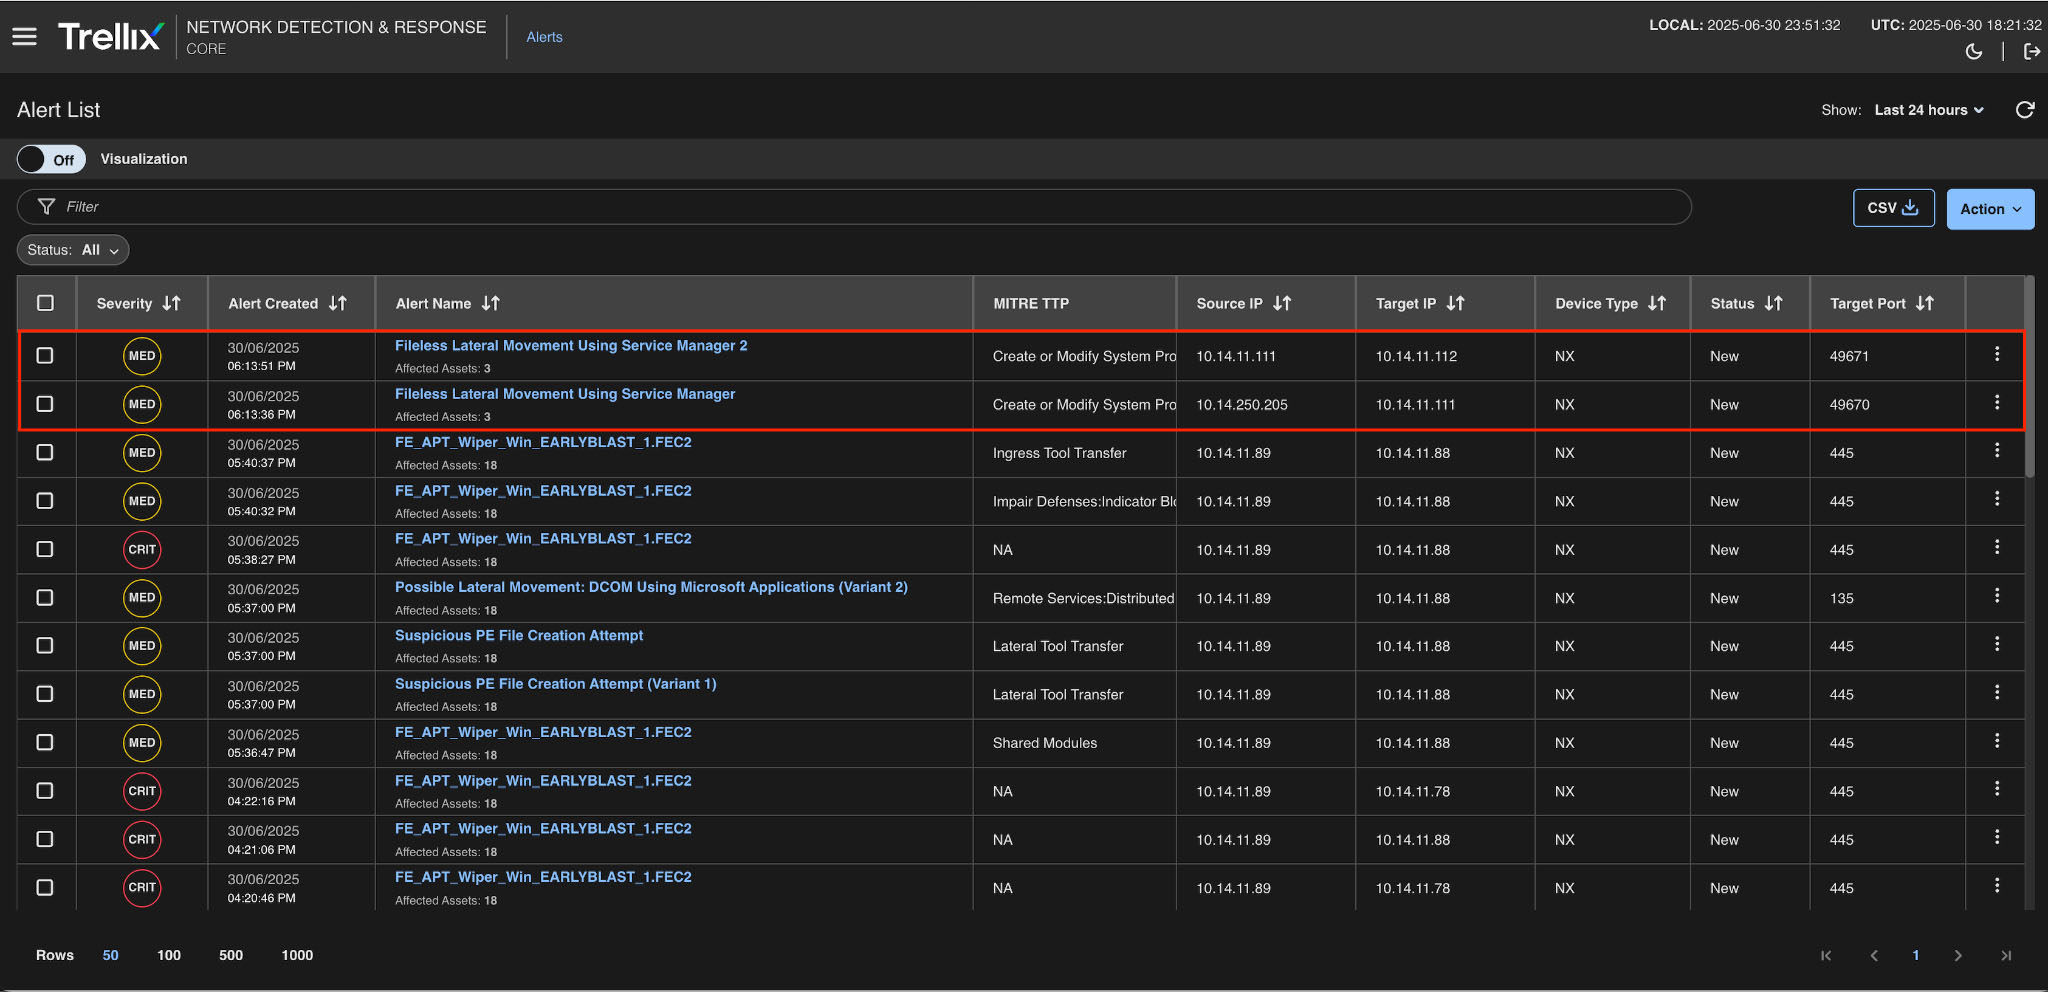Open the Last 24 hours dropdown
The width and height of the screenshot is (2048, 992).
(x=1928, y=110)
